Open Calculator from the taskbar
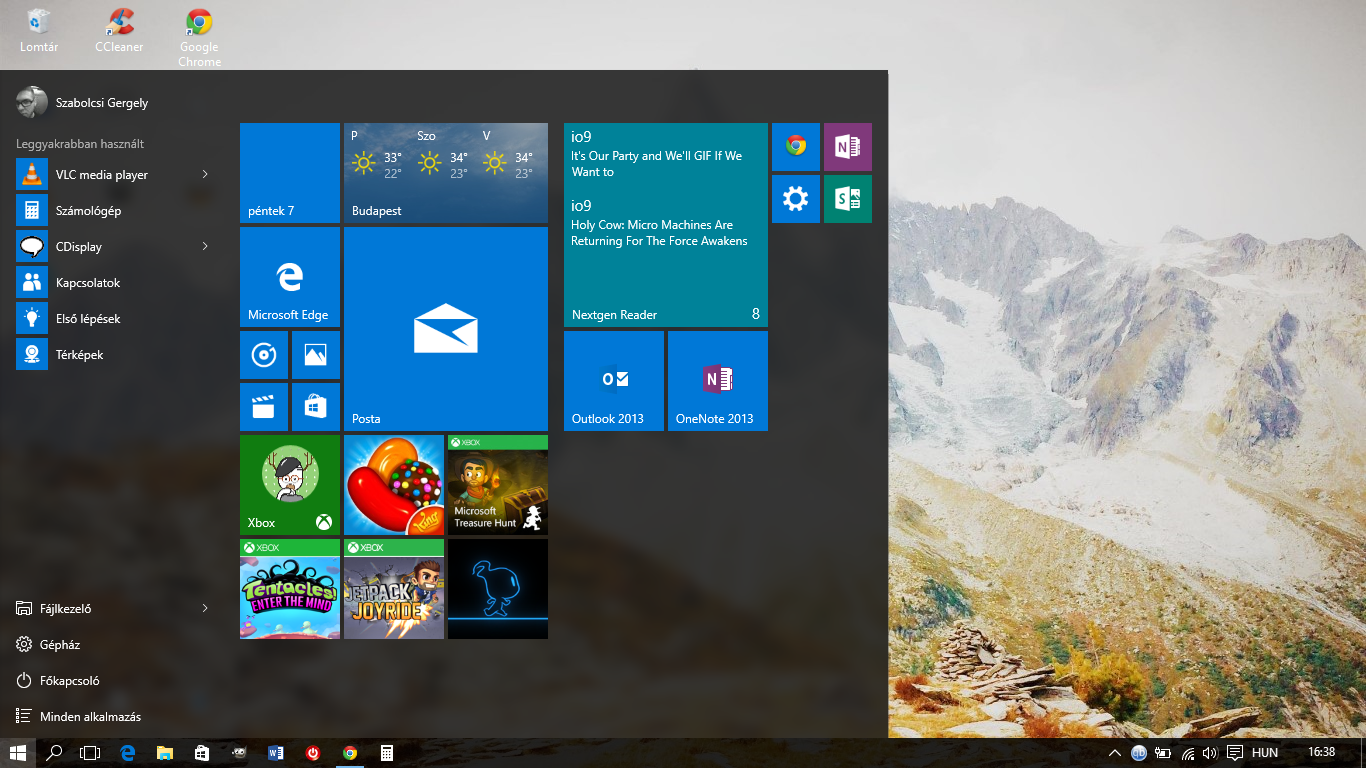This screenshot has width=1366, height=768. (x=387, y=753)
